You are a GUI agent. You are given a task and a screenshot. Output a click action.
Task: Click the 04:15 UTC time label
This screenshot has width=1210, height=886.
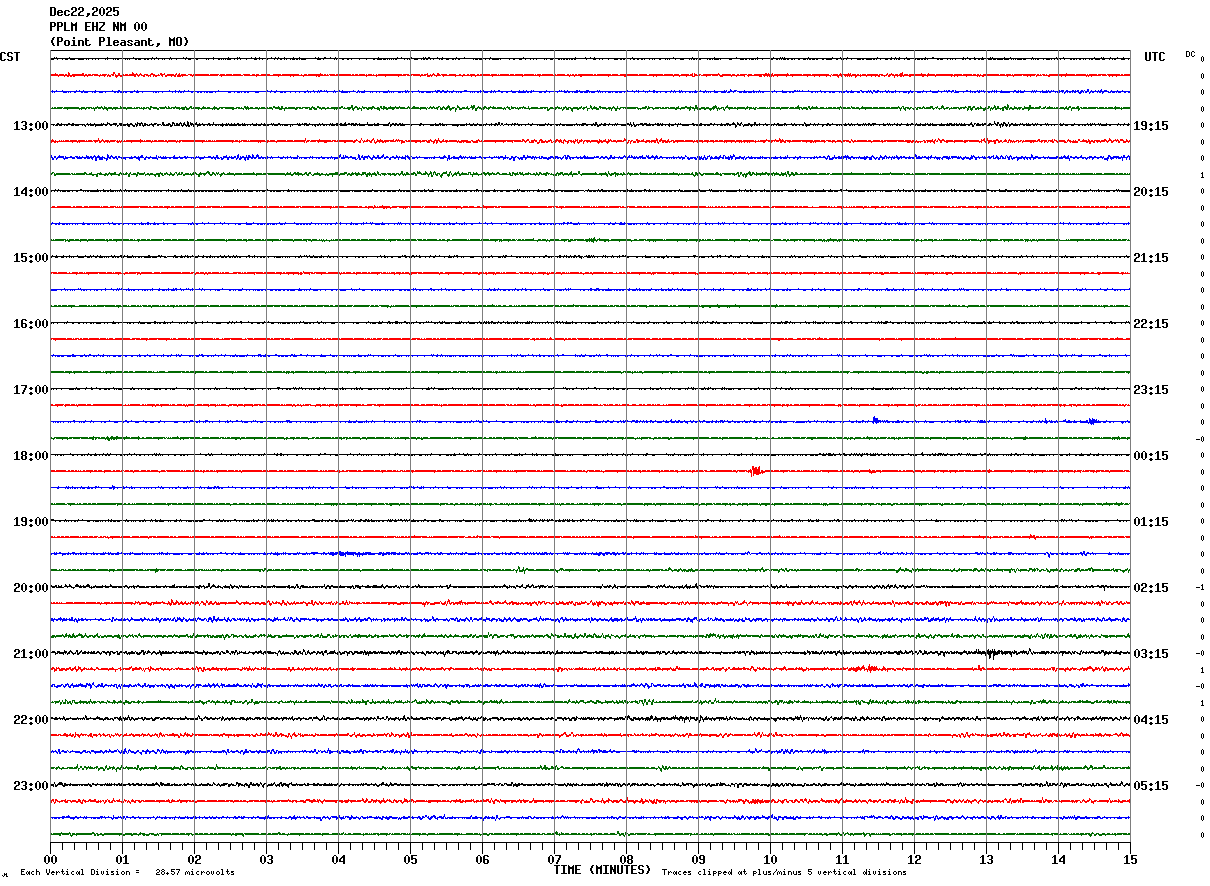pos(1151,720)
